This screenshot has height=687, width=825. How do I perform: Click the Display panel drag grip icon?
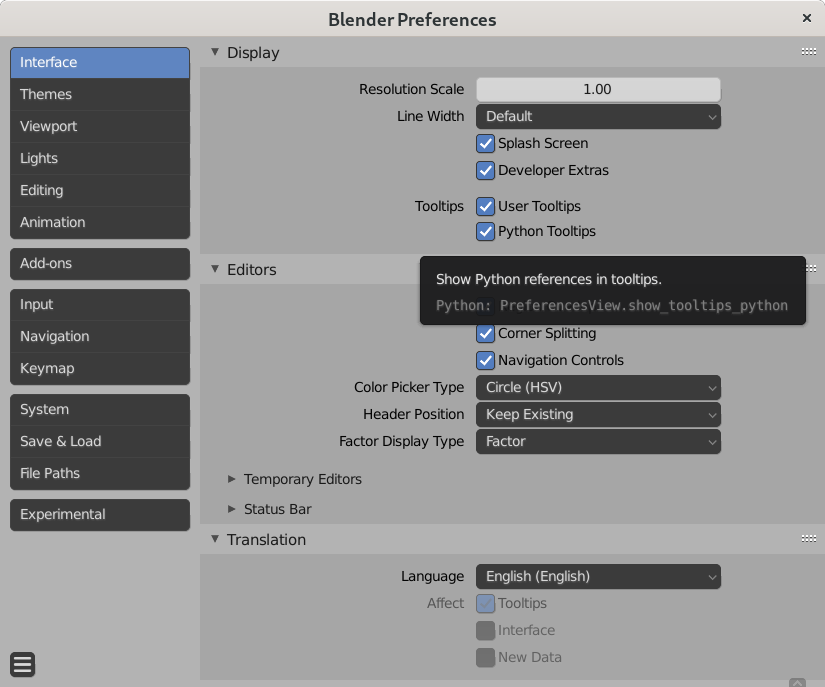[809, 52]
